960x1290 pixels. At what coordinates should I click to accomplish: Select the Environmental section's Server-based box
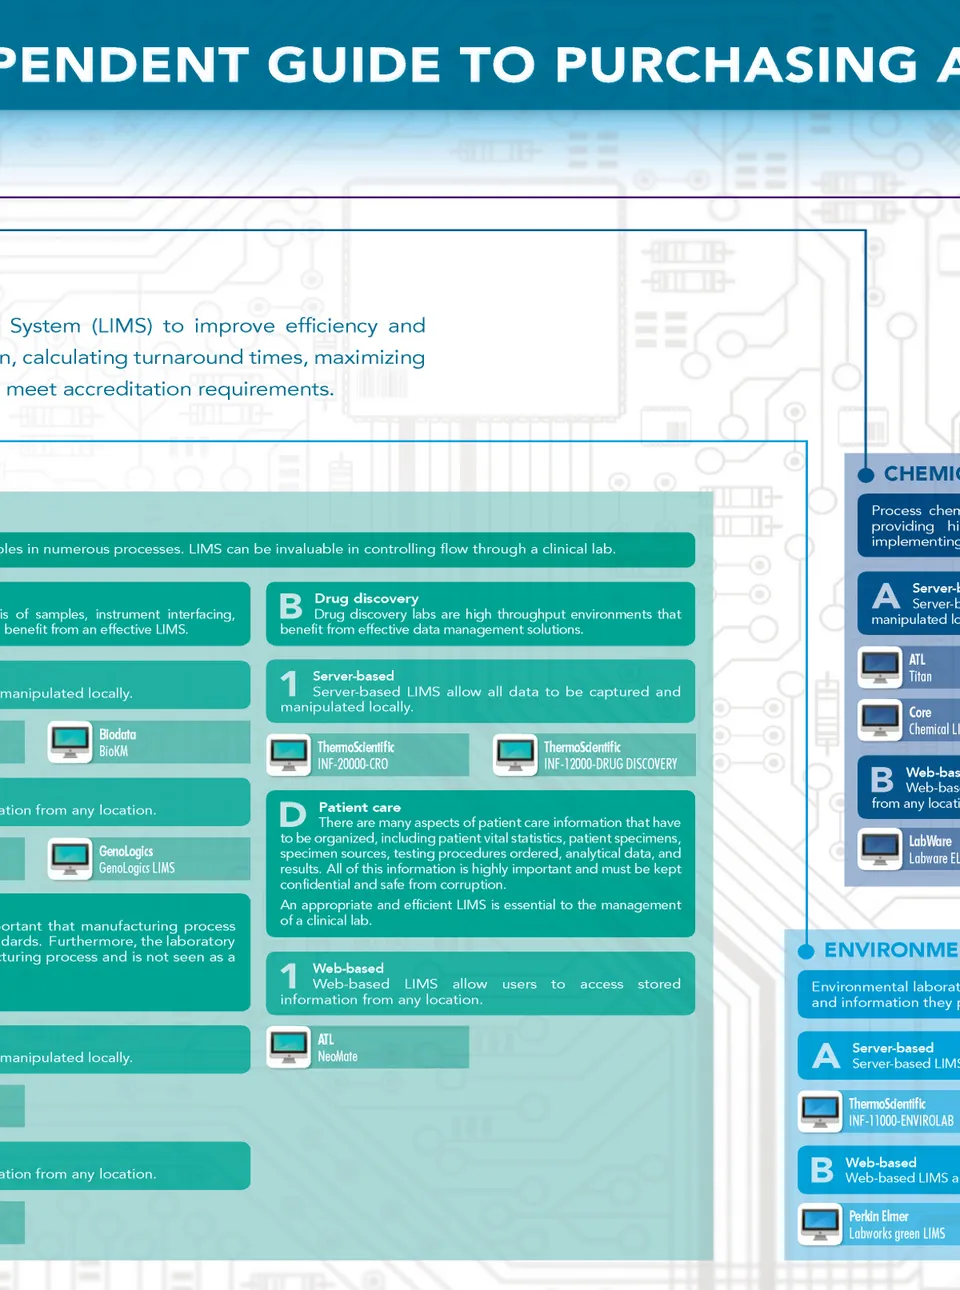click(880, 1055)
